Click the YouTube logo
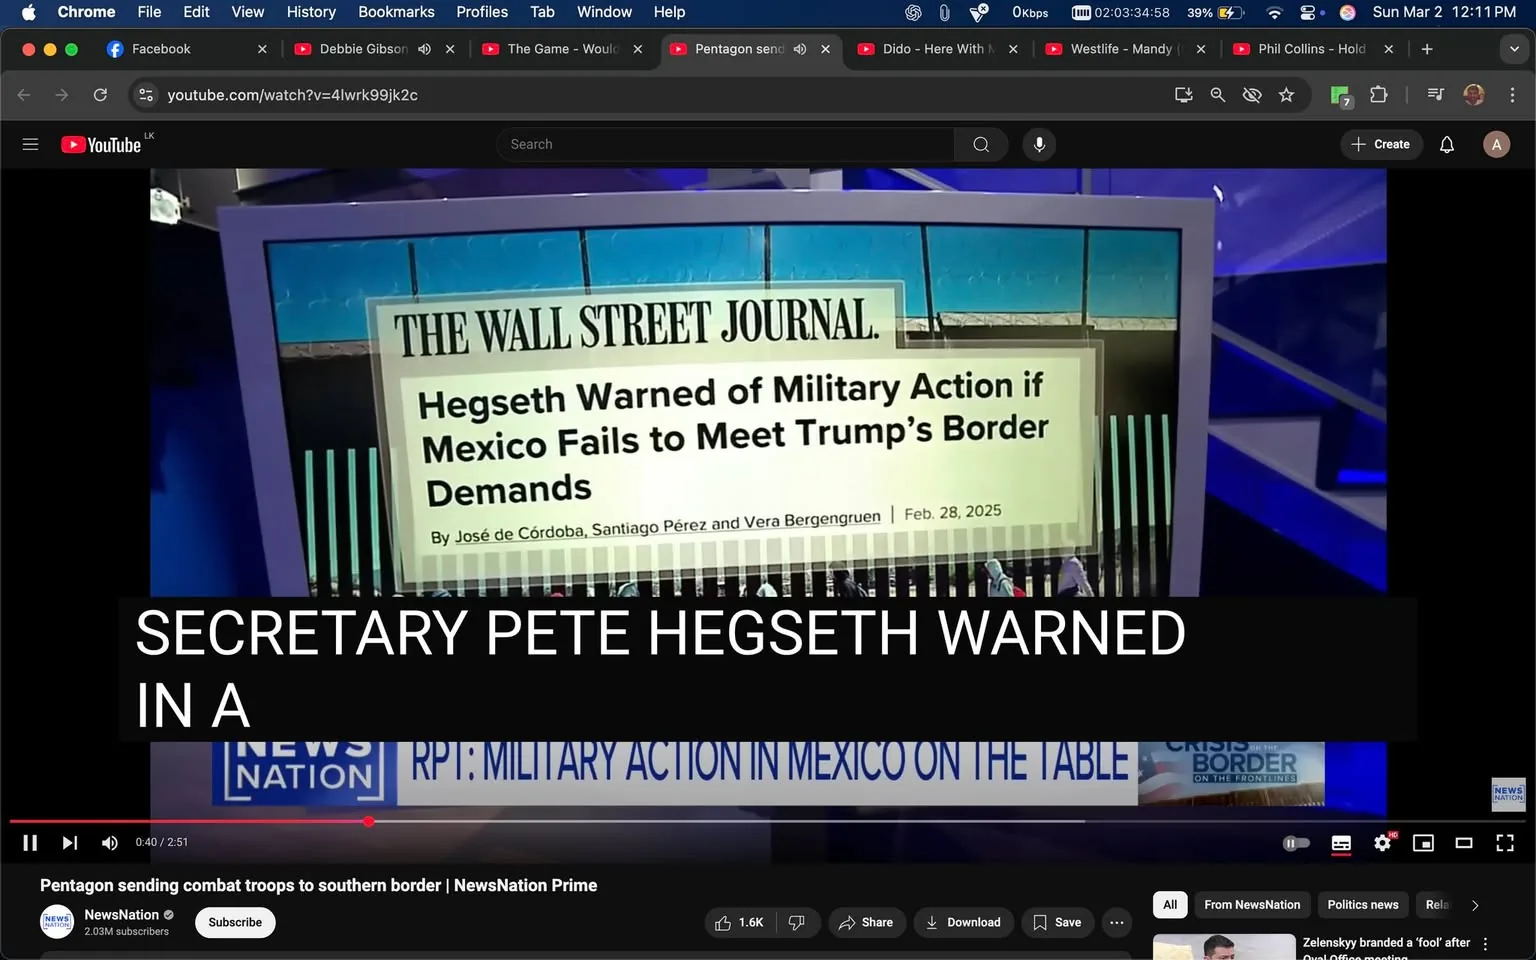The width and height of the screenshot is (1536, 960). (x=100, y=144)
